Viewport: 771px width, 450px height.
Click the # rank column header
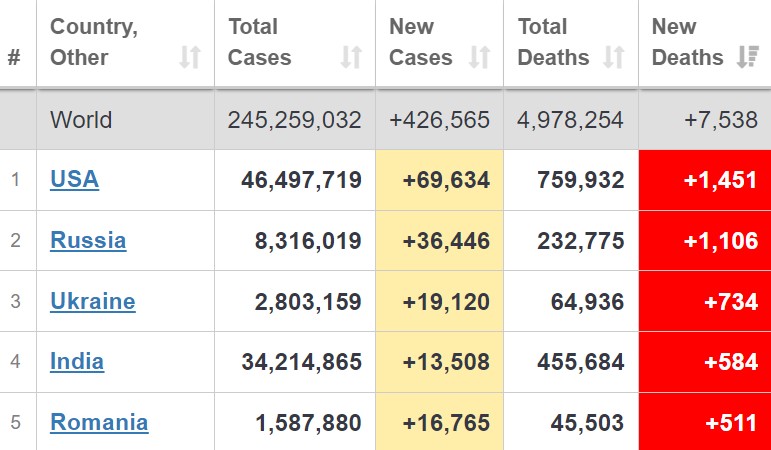pyautogui.click(x=14, y=58)
